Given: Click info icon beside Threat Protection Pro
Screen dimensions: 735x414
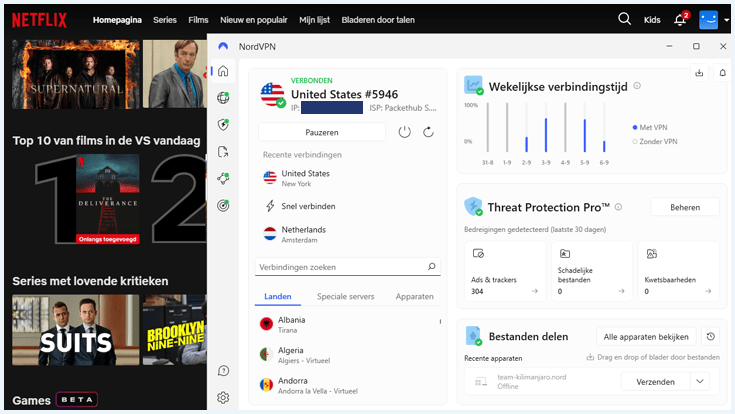Looking at the screenshot, I should coord(618,207).
